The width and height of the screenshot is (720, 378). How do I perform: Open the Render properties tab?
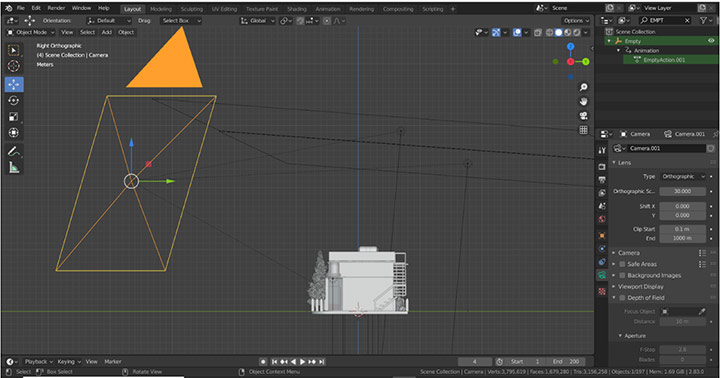(602, 167)
